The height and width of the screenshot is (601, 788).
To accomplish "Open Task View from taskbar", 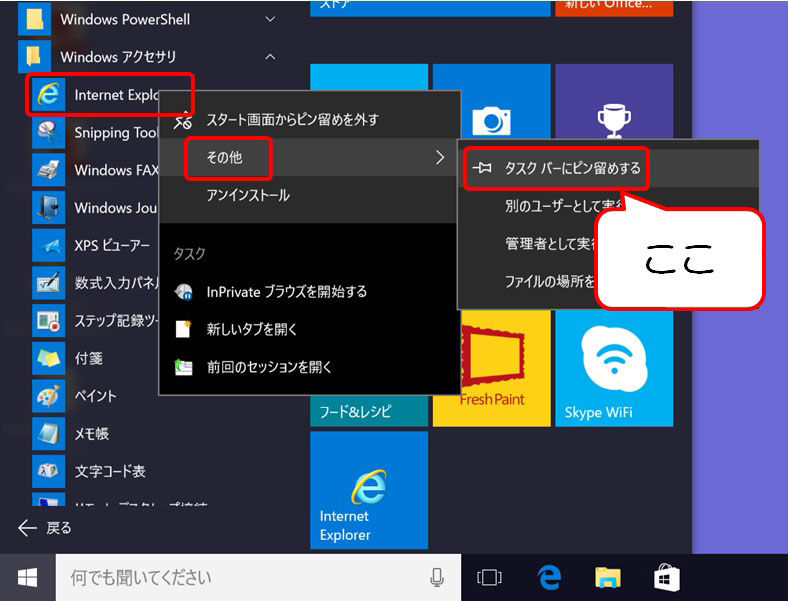I will coord(489,577).
